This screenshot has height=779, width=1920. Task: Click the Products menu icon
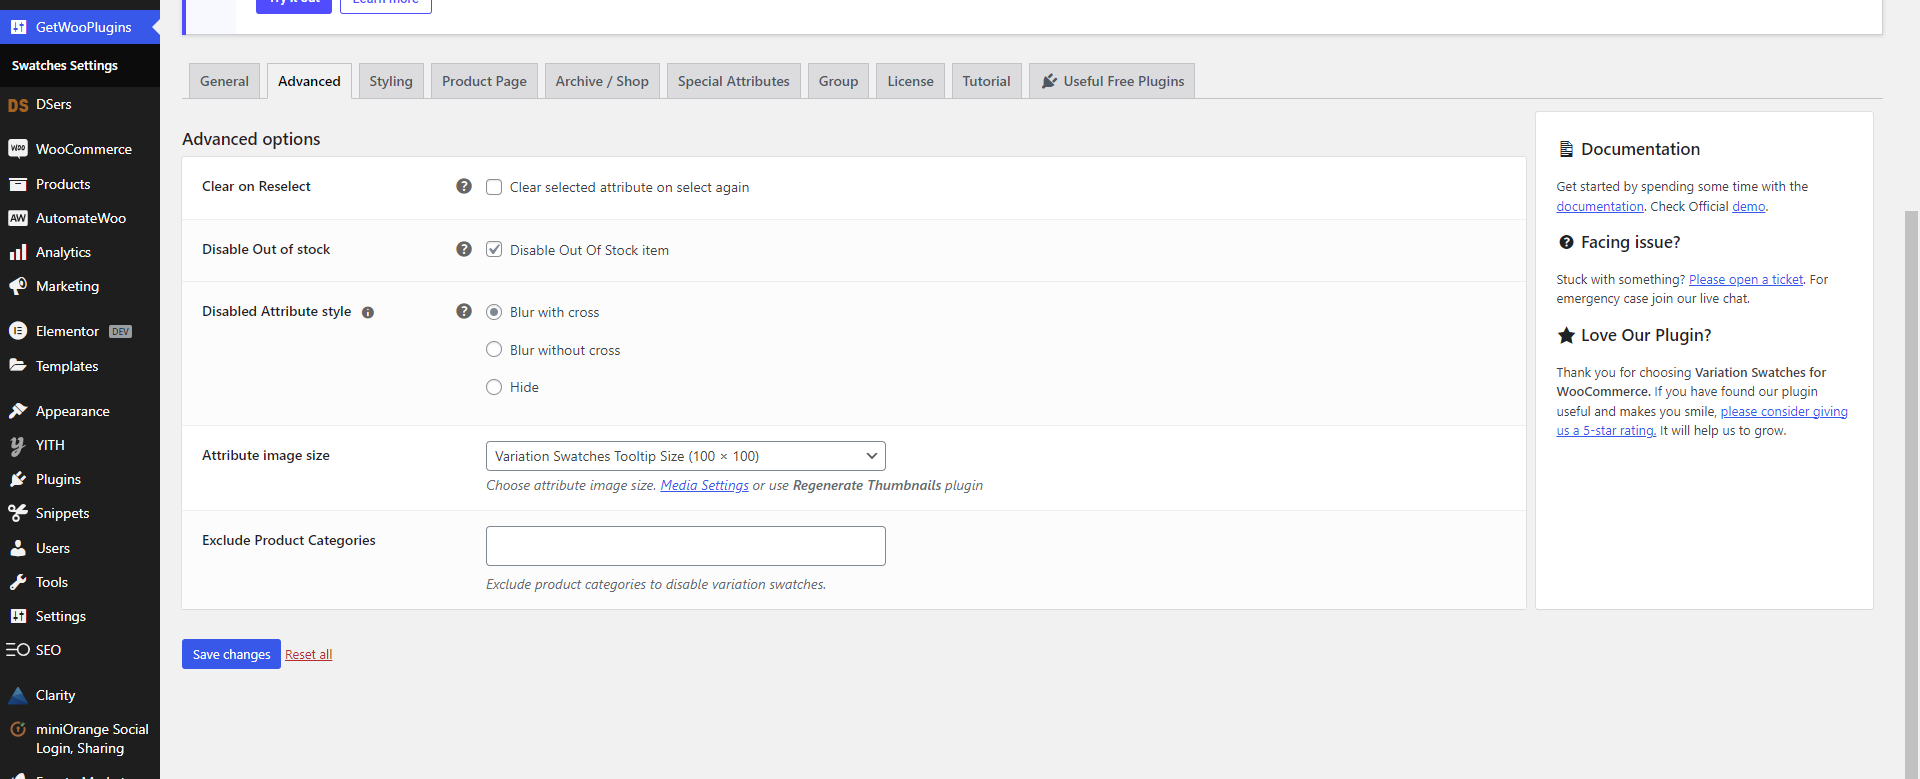tap(18, 184)
